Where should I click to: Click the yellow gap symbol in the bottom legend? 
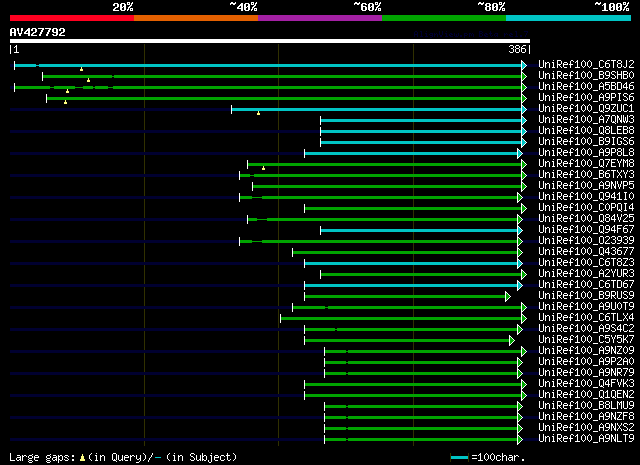click(x=82, y=458)
